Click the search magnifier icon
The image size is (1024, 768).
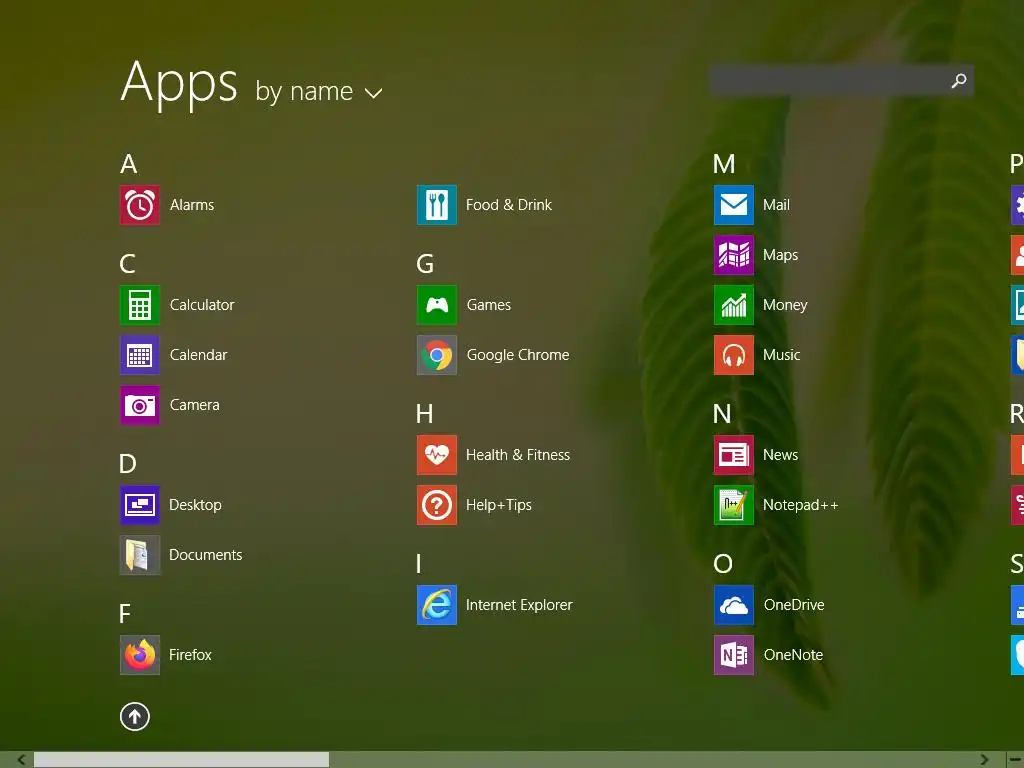[x=959, y=81]
